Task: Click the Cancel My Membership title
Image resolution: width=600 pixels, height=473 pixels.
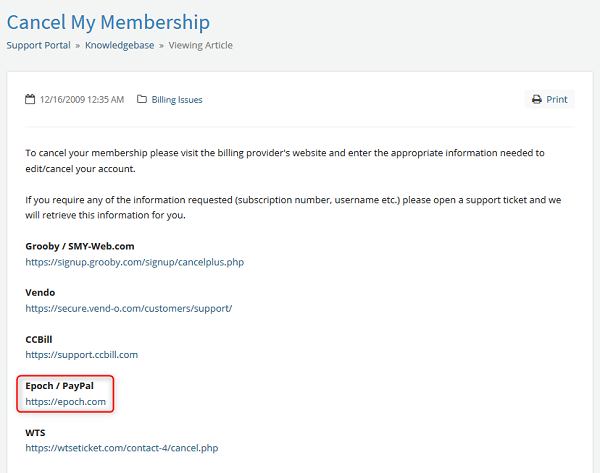Action: point(108,22)
